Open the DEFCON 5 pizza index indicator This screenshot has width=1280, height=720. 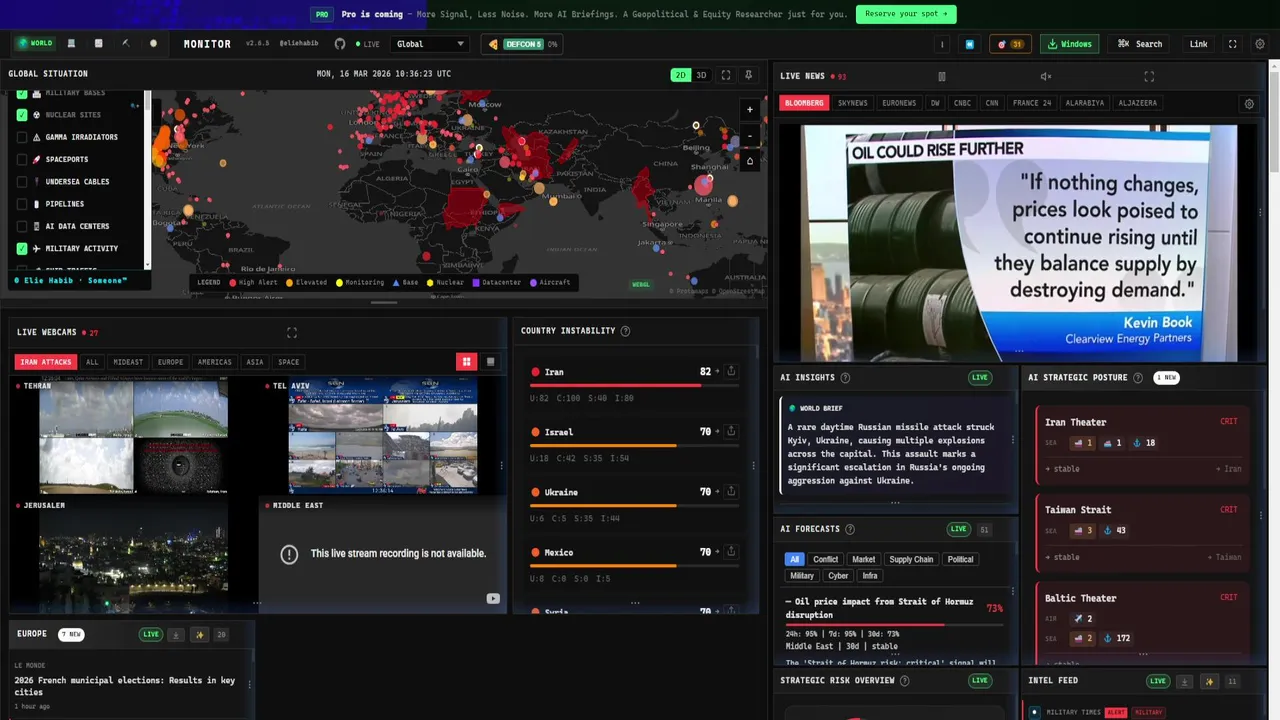(x=522, y=44)
